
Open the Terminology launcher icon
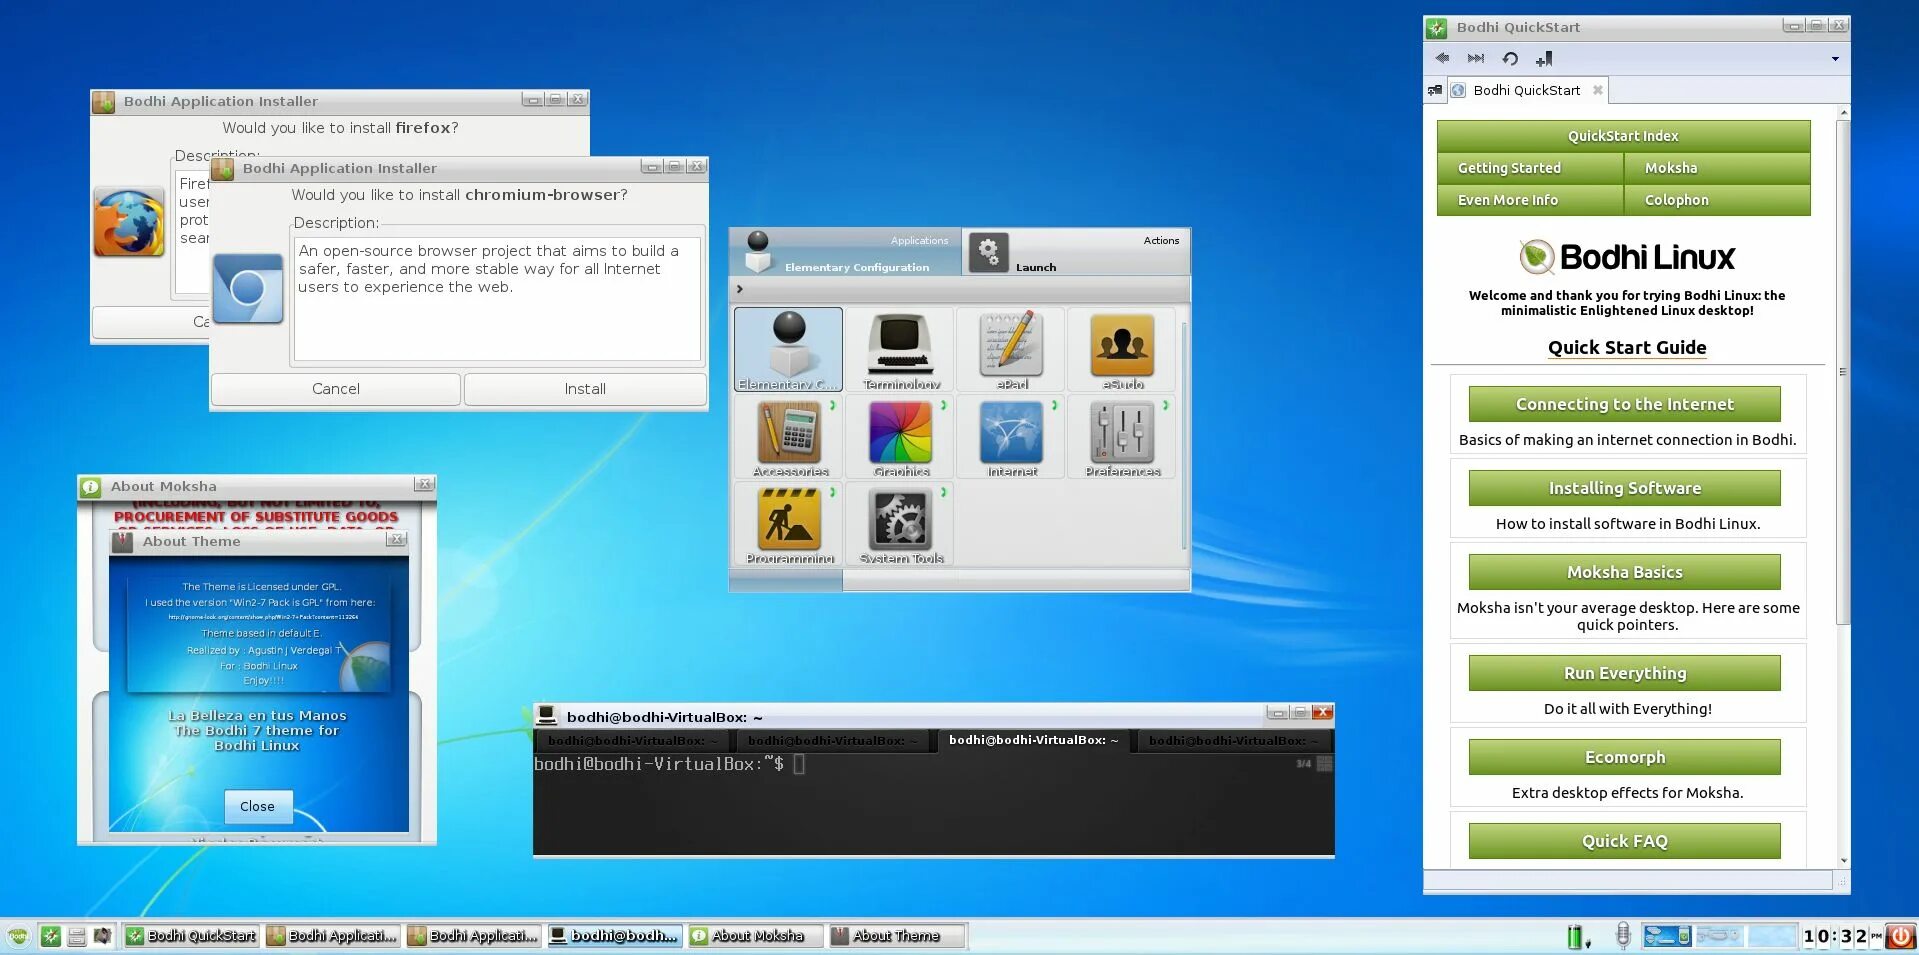901,349
